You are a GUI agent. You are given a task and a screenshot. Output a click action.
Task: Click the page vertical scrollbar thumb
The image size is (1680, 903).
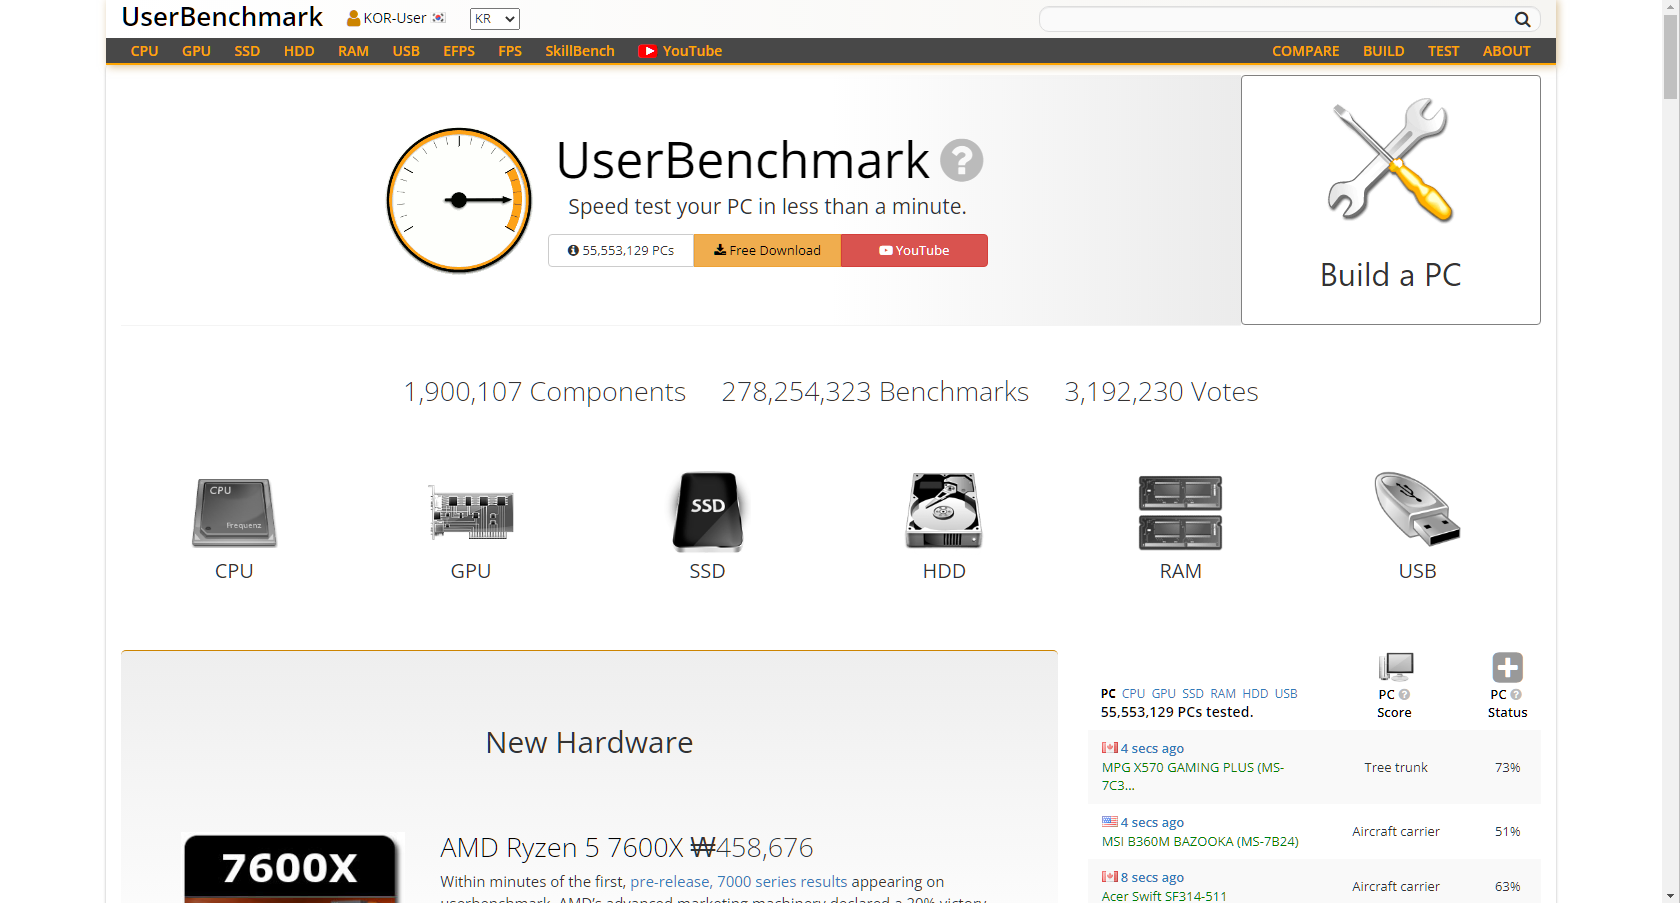pos(1670,57)
